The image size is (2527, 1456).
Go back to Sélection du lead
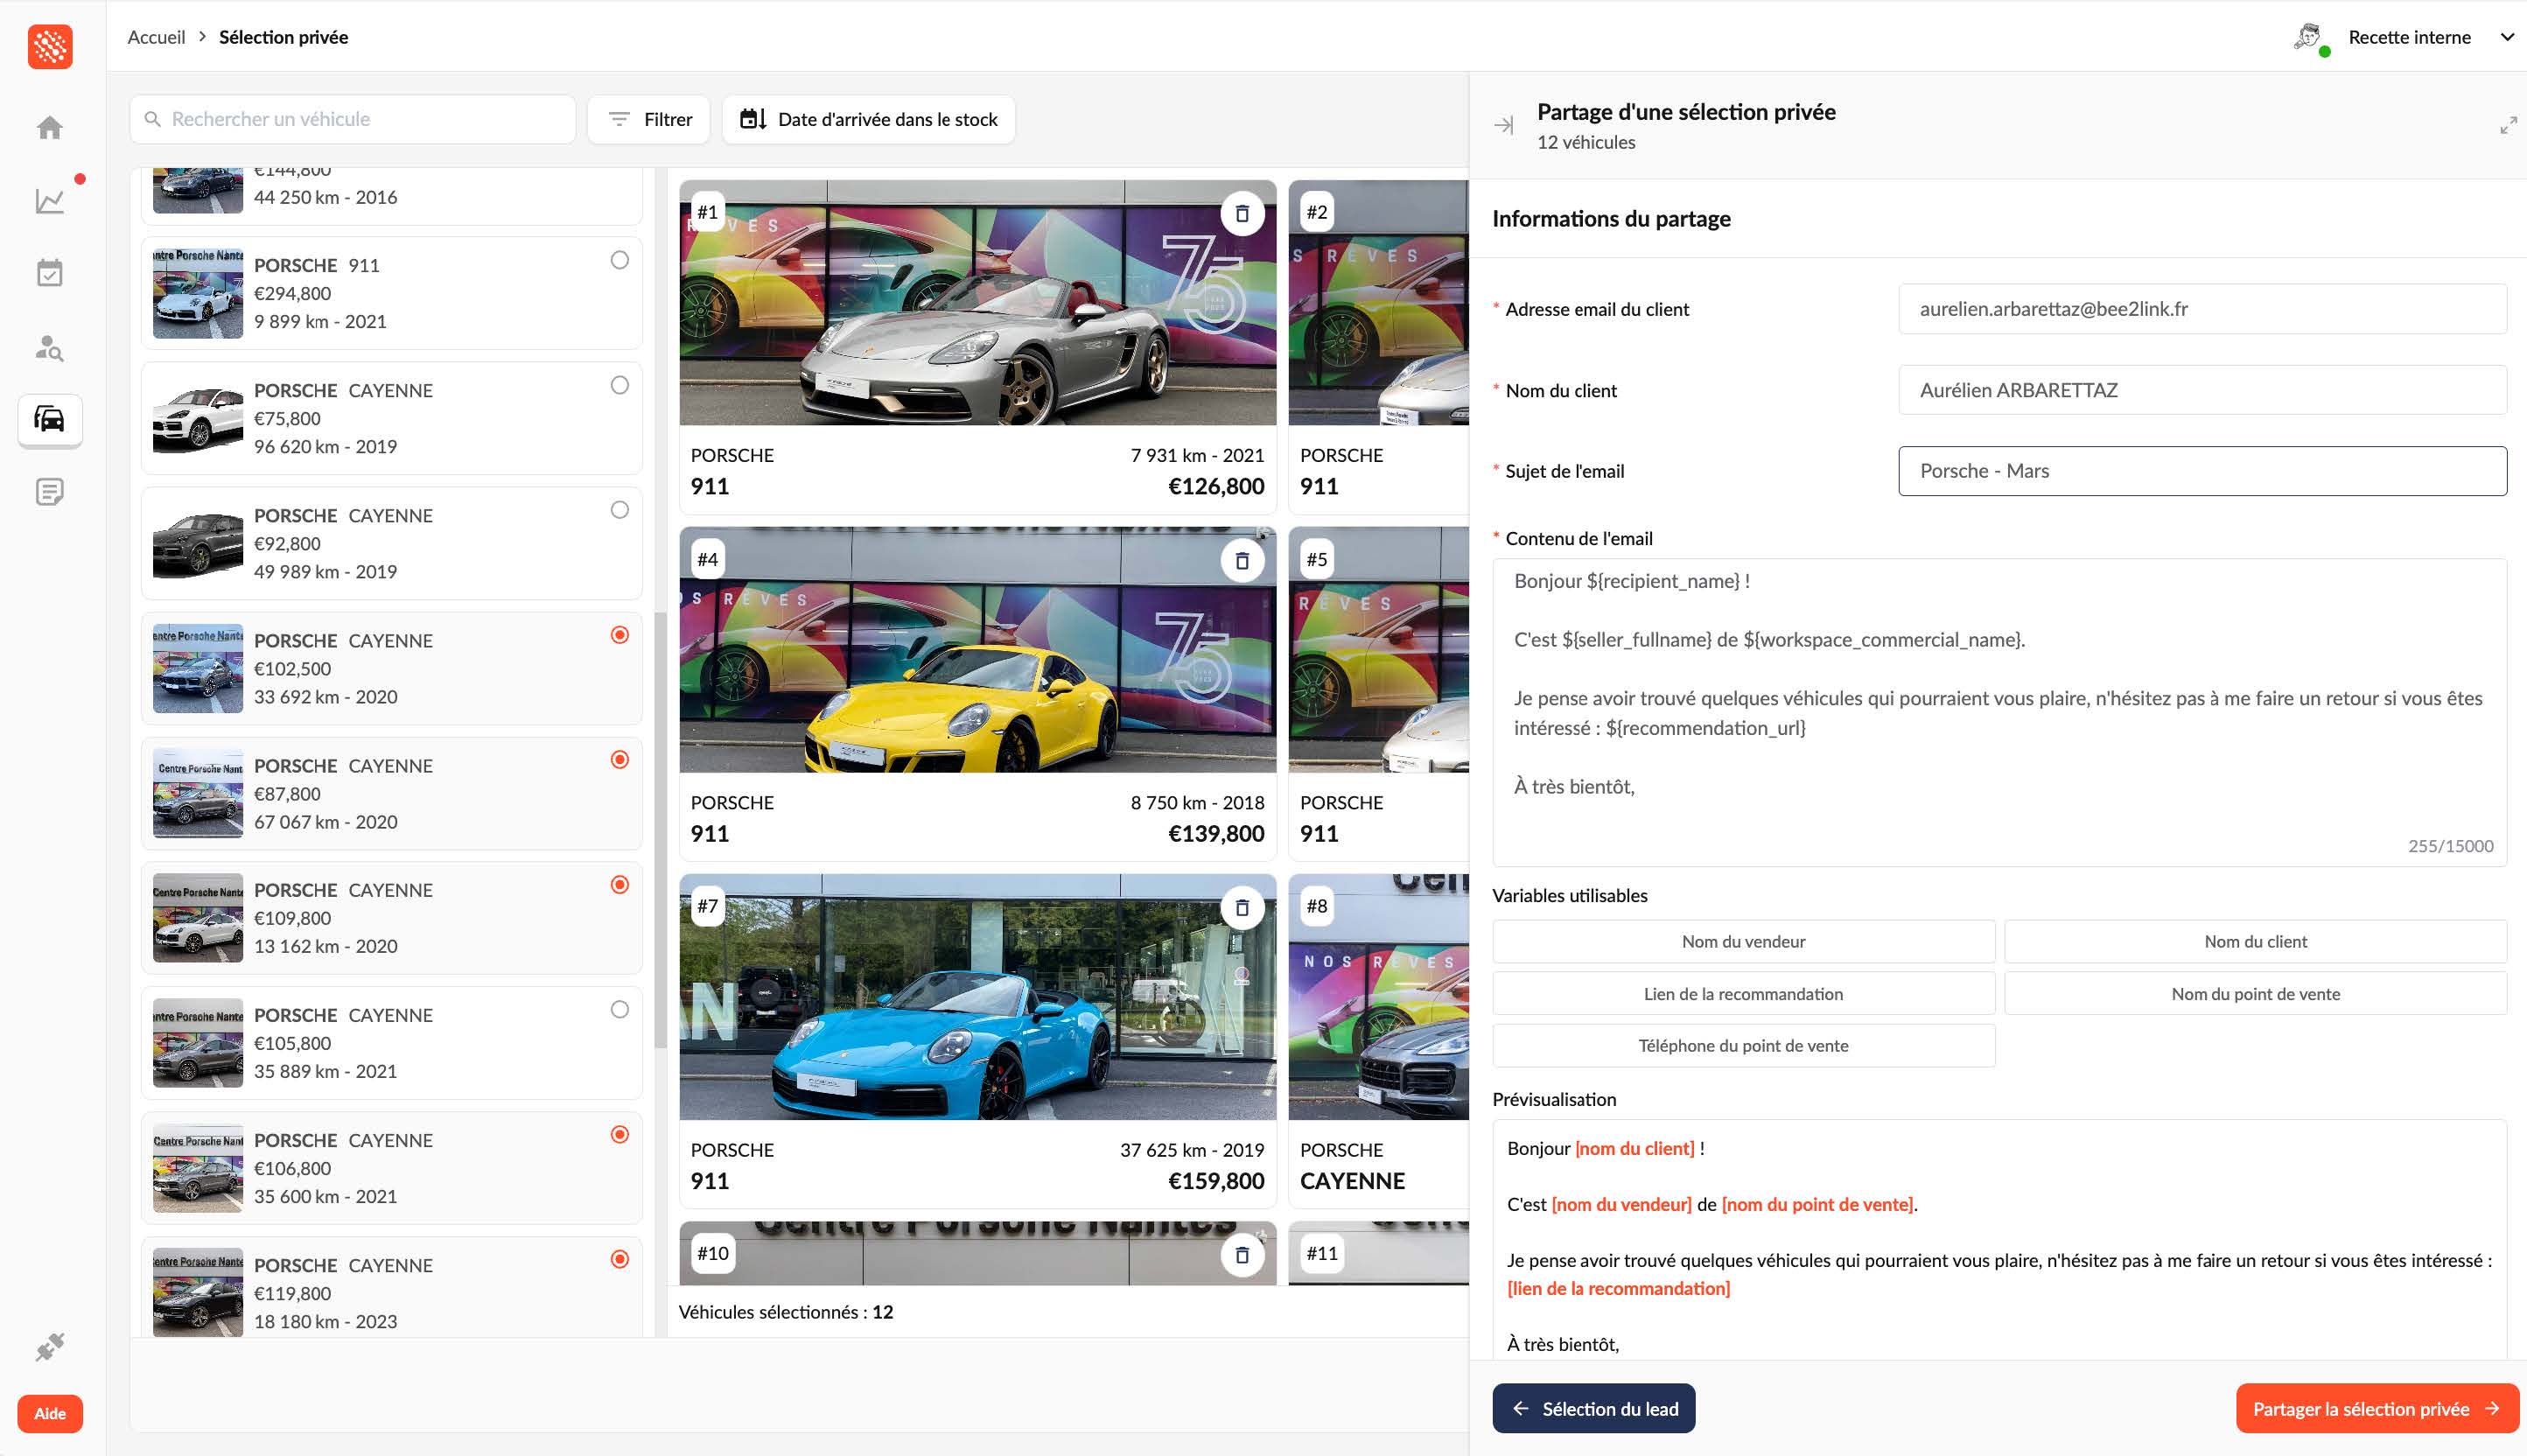pos(1593,1408)
